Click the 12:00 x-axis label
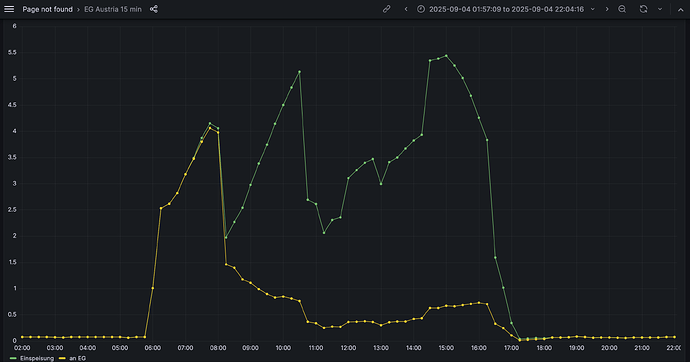The height and width of the screenshot is (362, 690). click(348, 348)
